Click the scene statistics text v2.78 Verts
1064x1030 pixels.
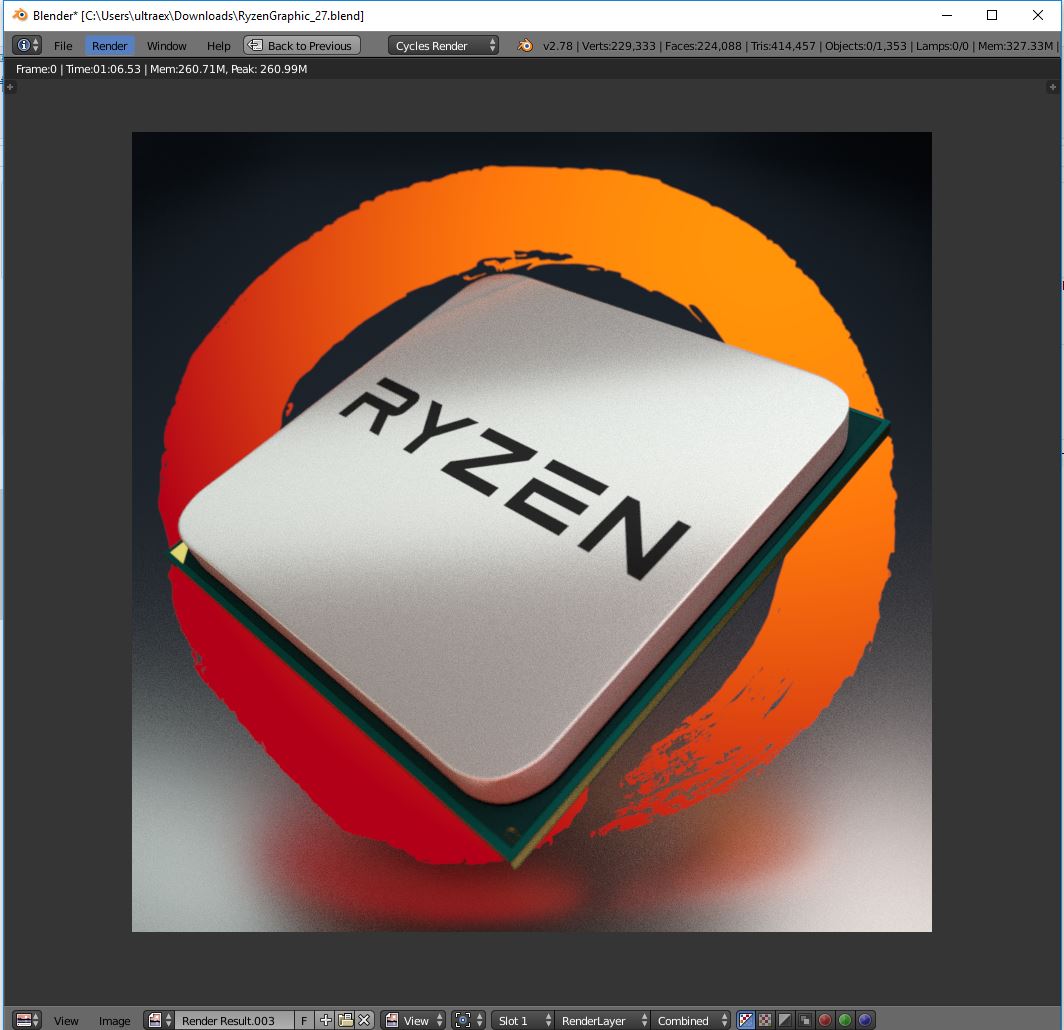tap(798, 46)
